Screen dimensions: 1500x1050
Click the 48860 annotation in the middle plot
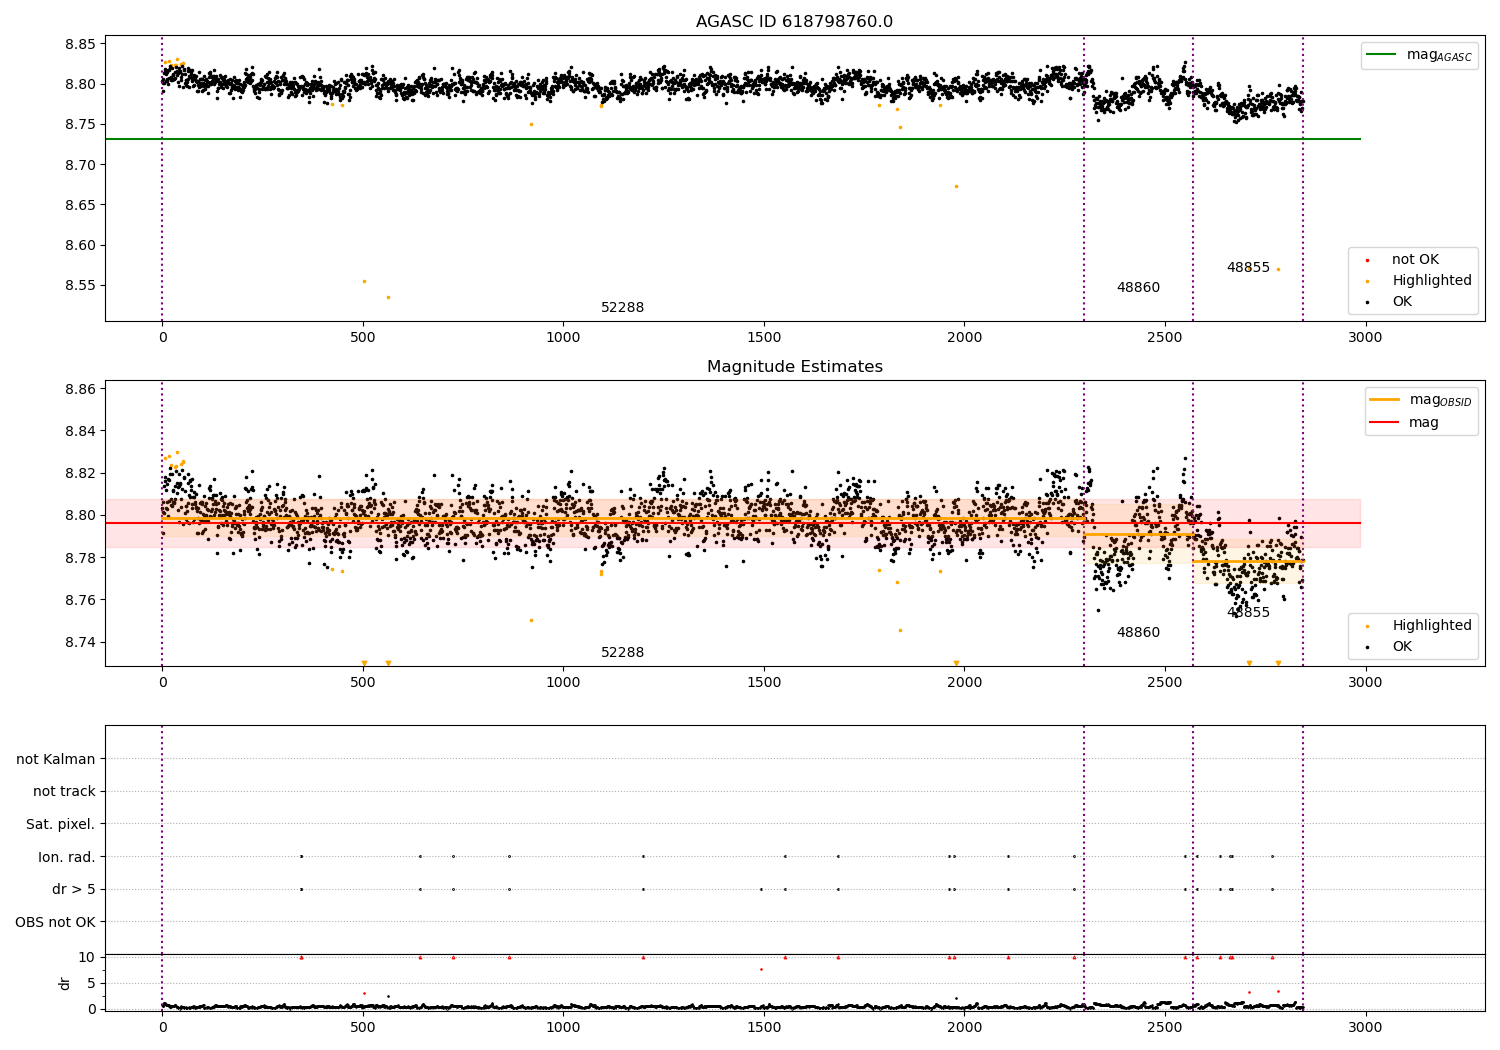pyautogui.click(x=1138, y=633)
